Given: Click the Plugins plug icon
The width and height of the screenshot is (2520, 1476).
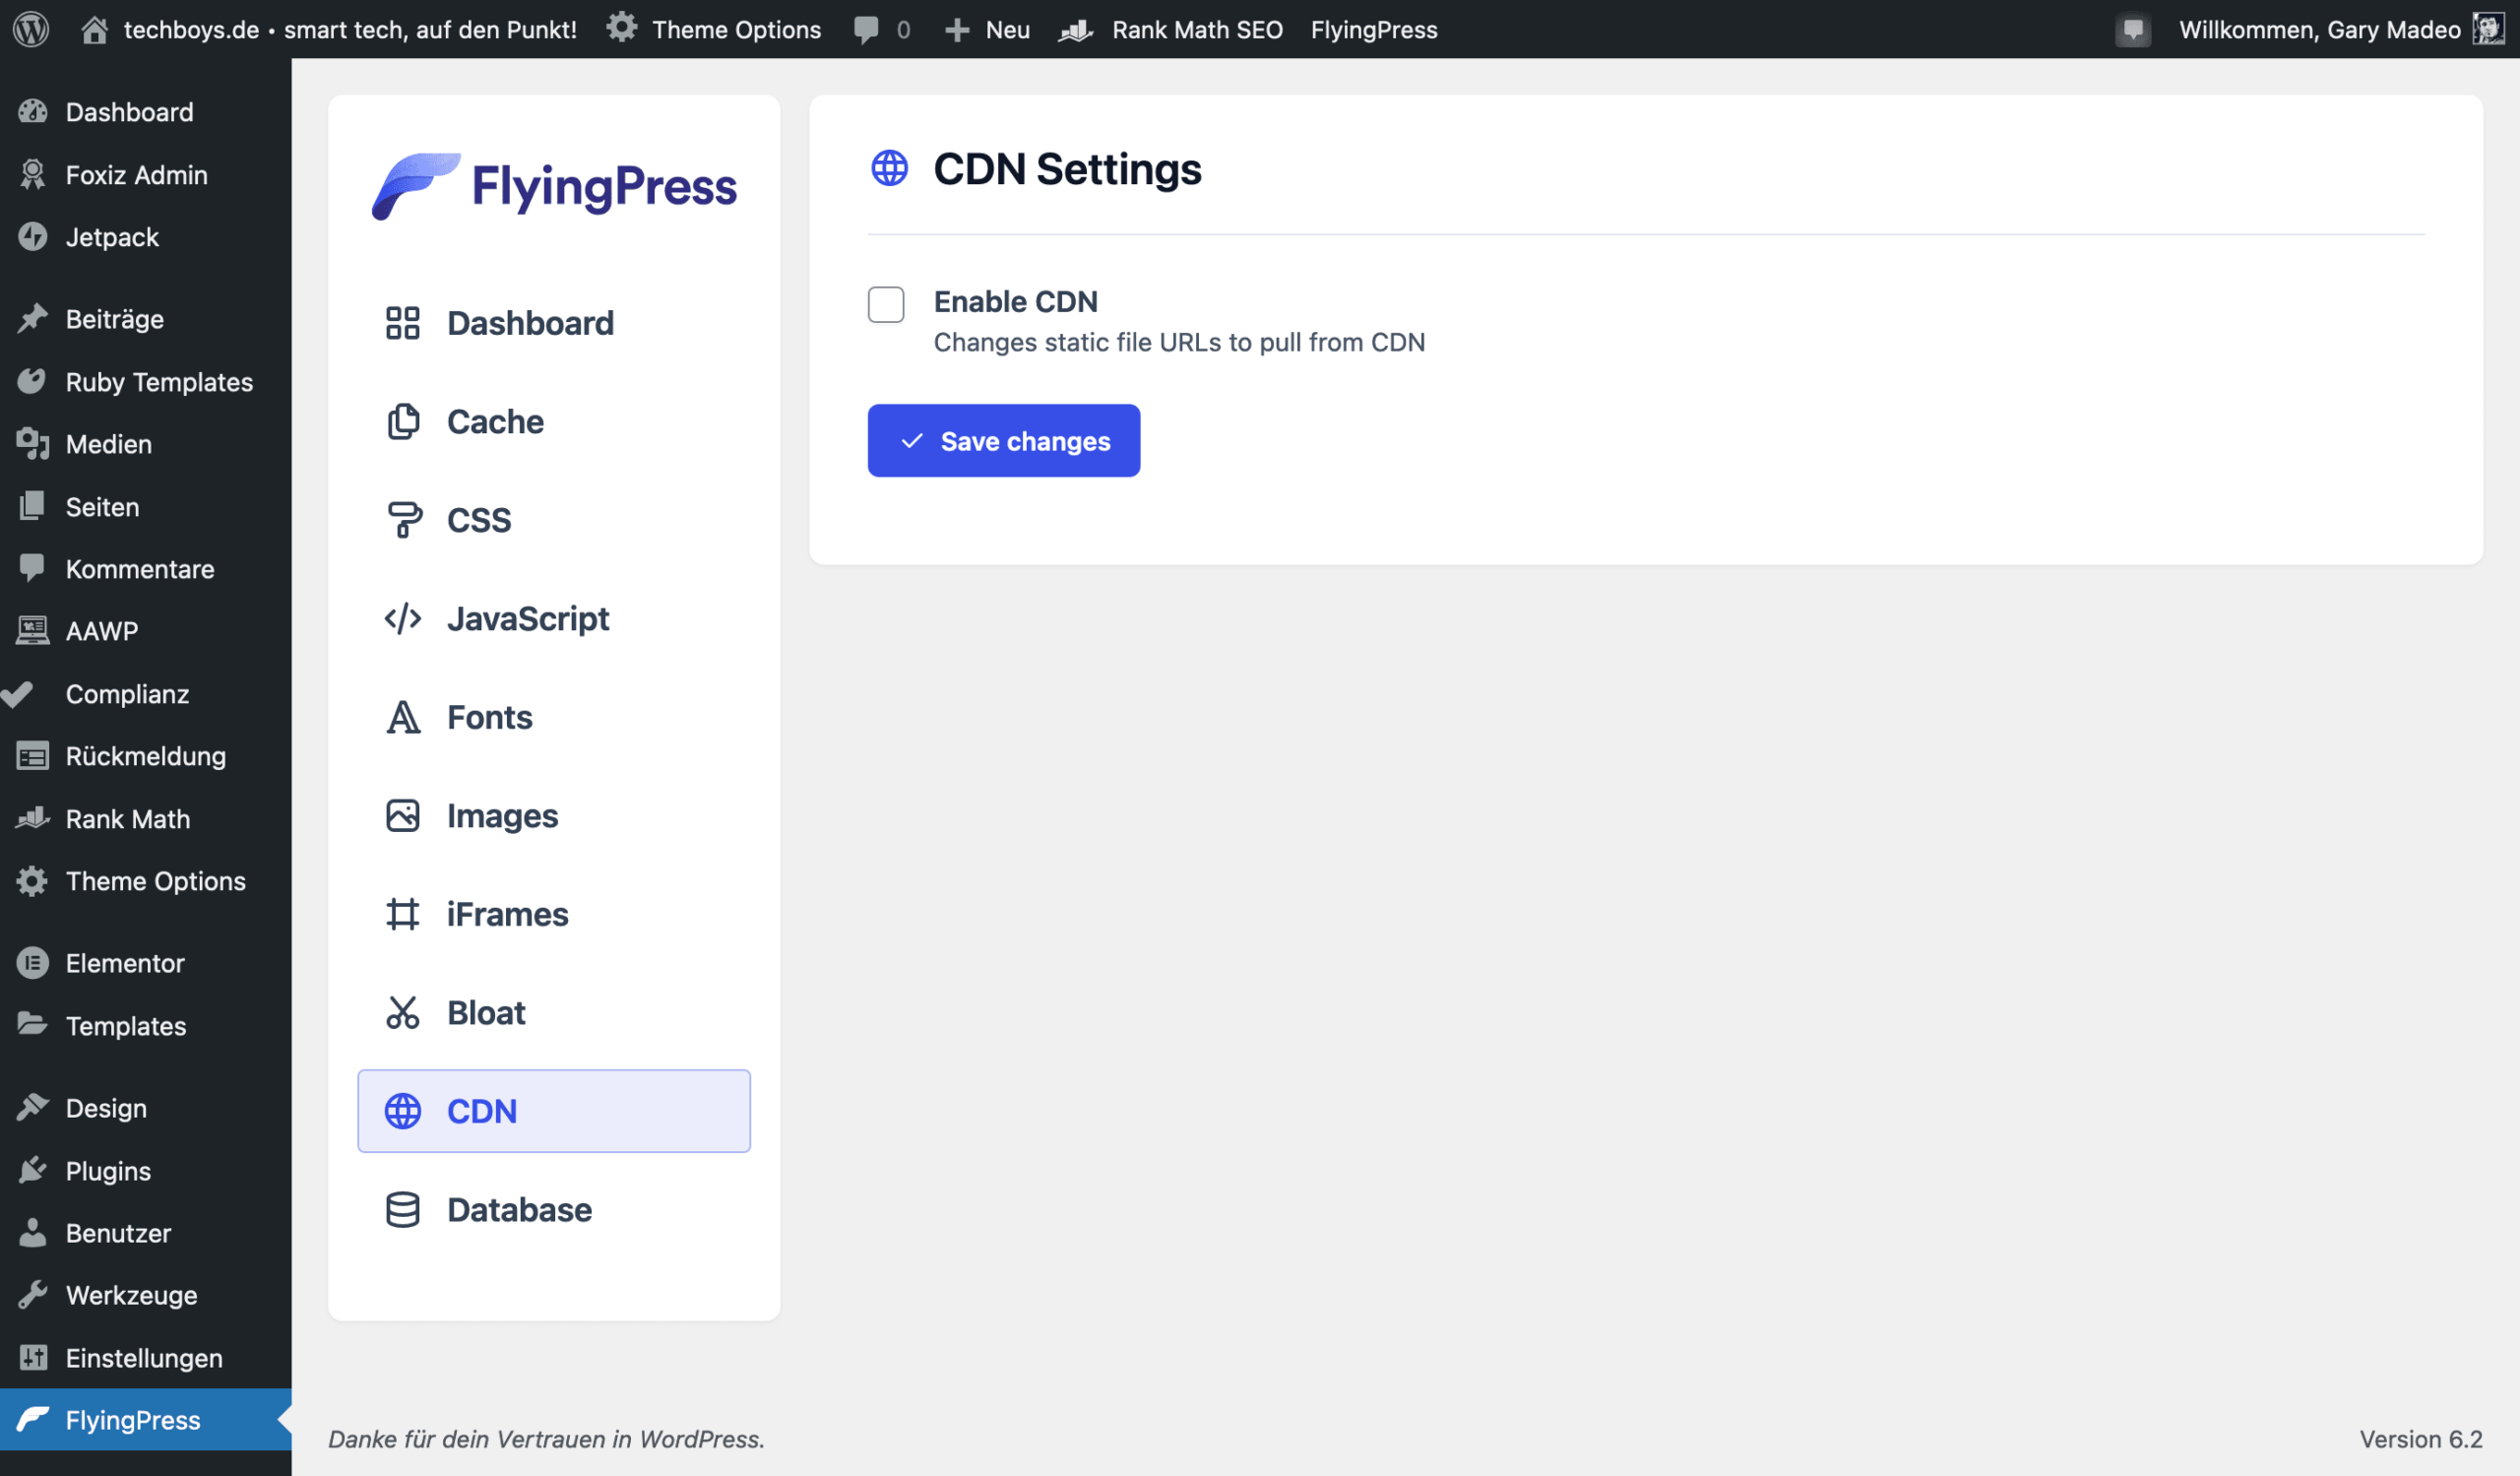Looking at the screenshot, I should pos(33,1170).
